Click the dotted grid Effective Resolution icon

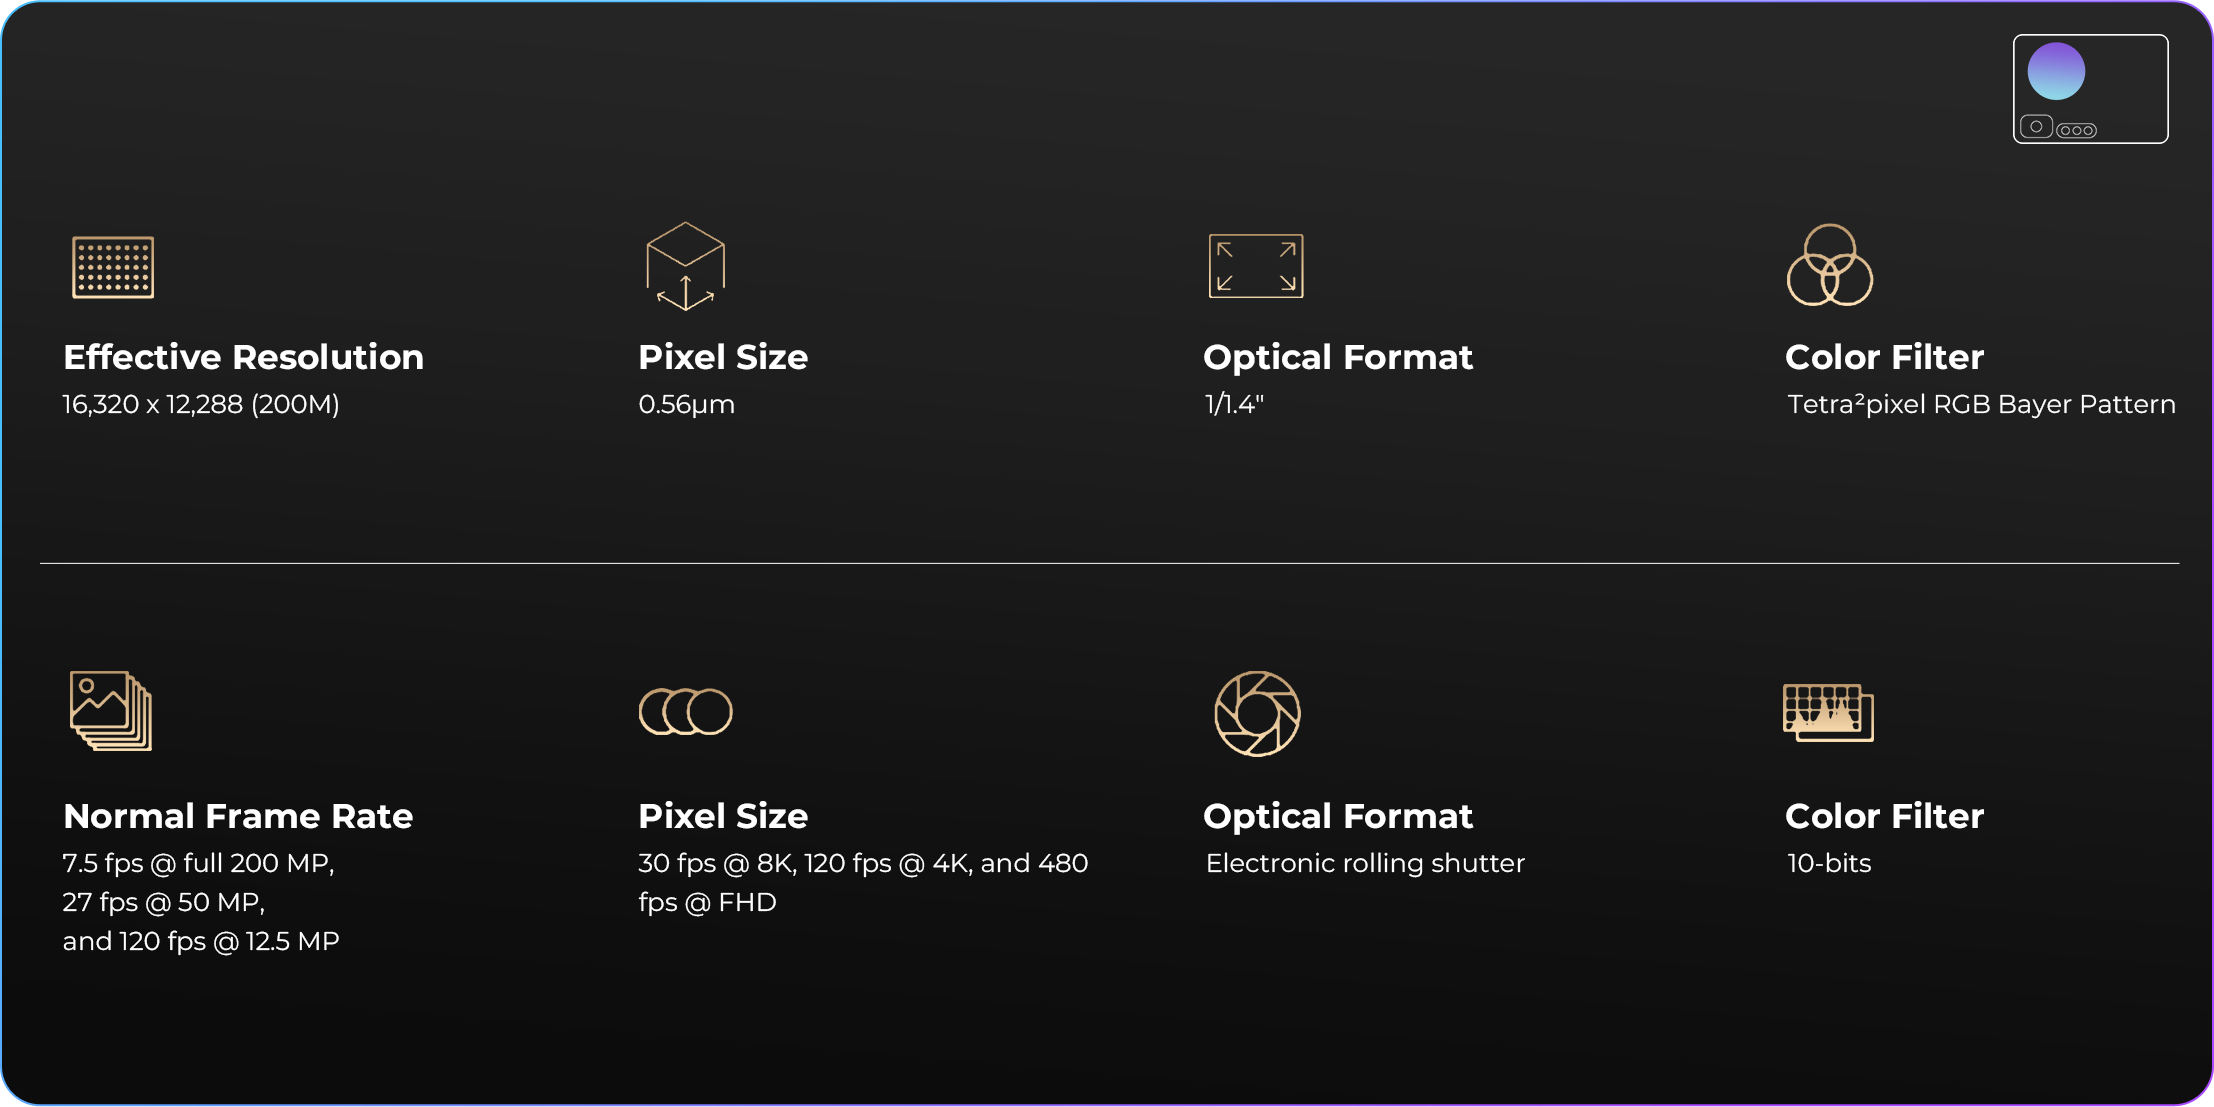click(x=113, y=267)
